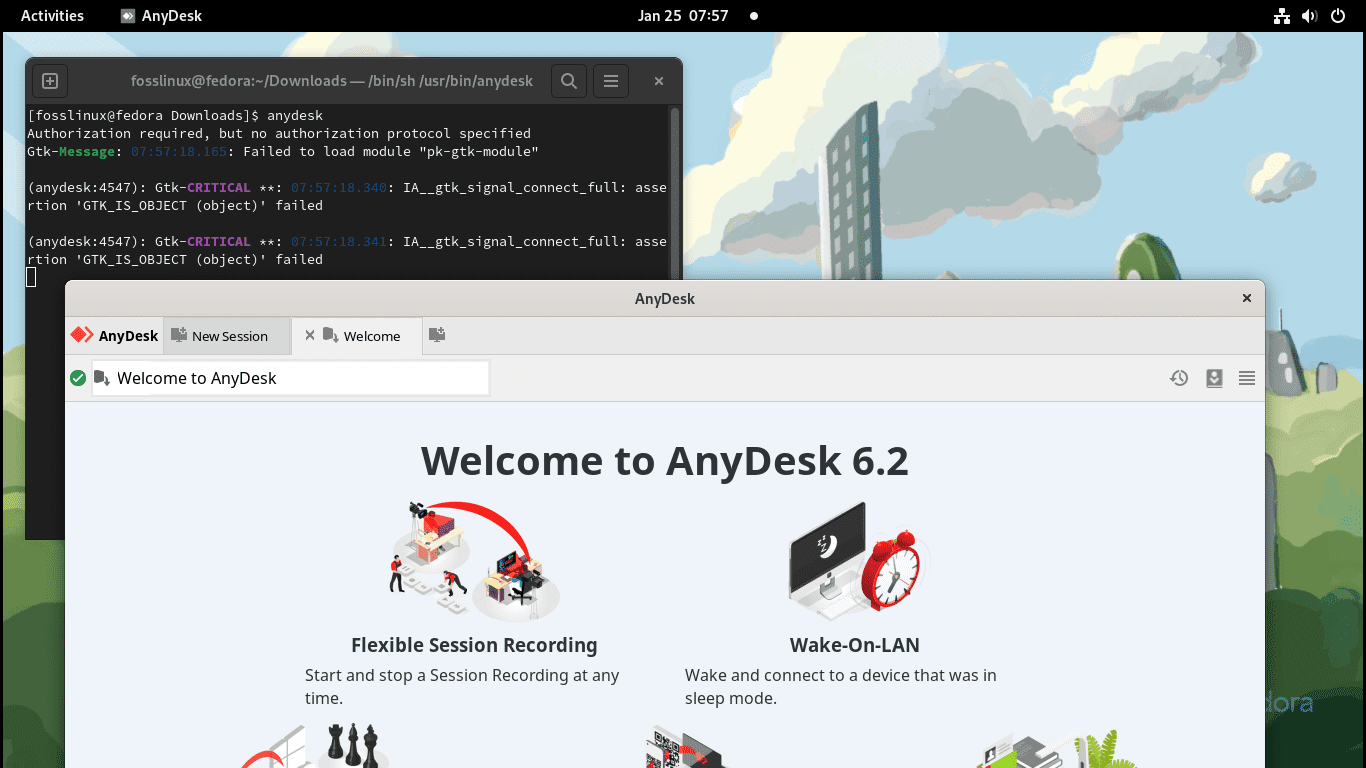Viewport: 1366px width, 768px height.
Task: Click the Welcome to AnyDesk address field
Action: (x=290, y=378)
